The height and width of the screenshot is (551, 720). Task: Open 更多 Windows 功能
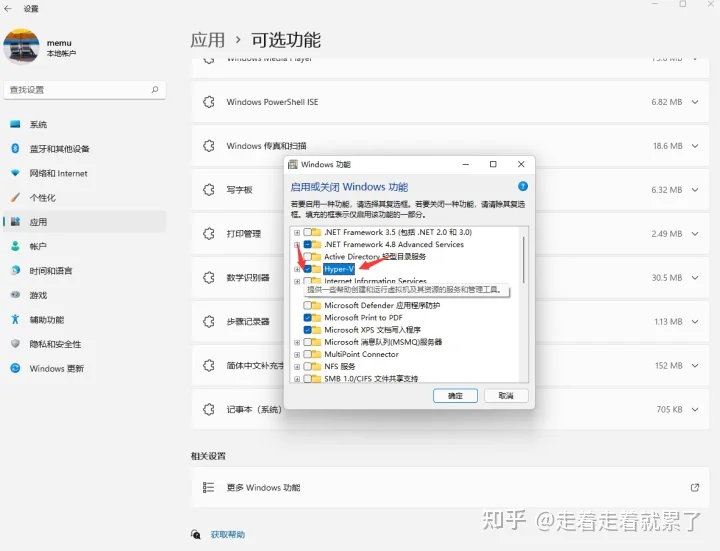(450, 488)
